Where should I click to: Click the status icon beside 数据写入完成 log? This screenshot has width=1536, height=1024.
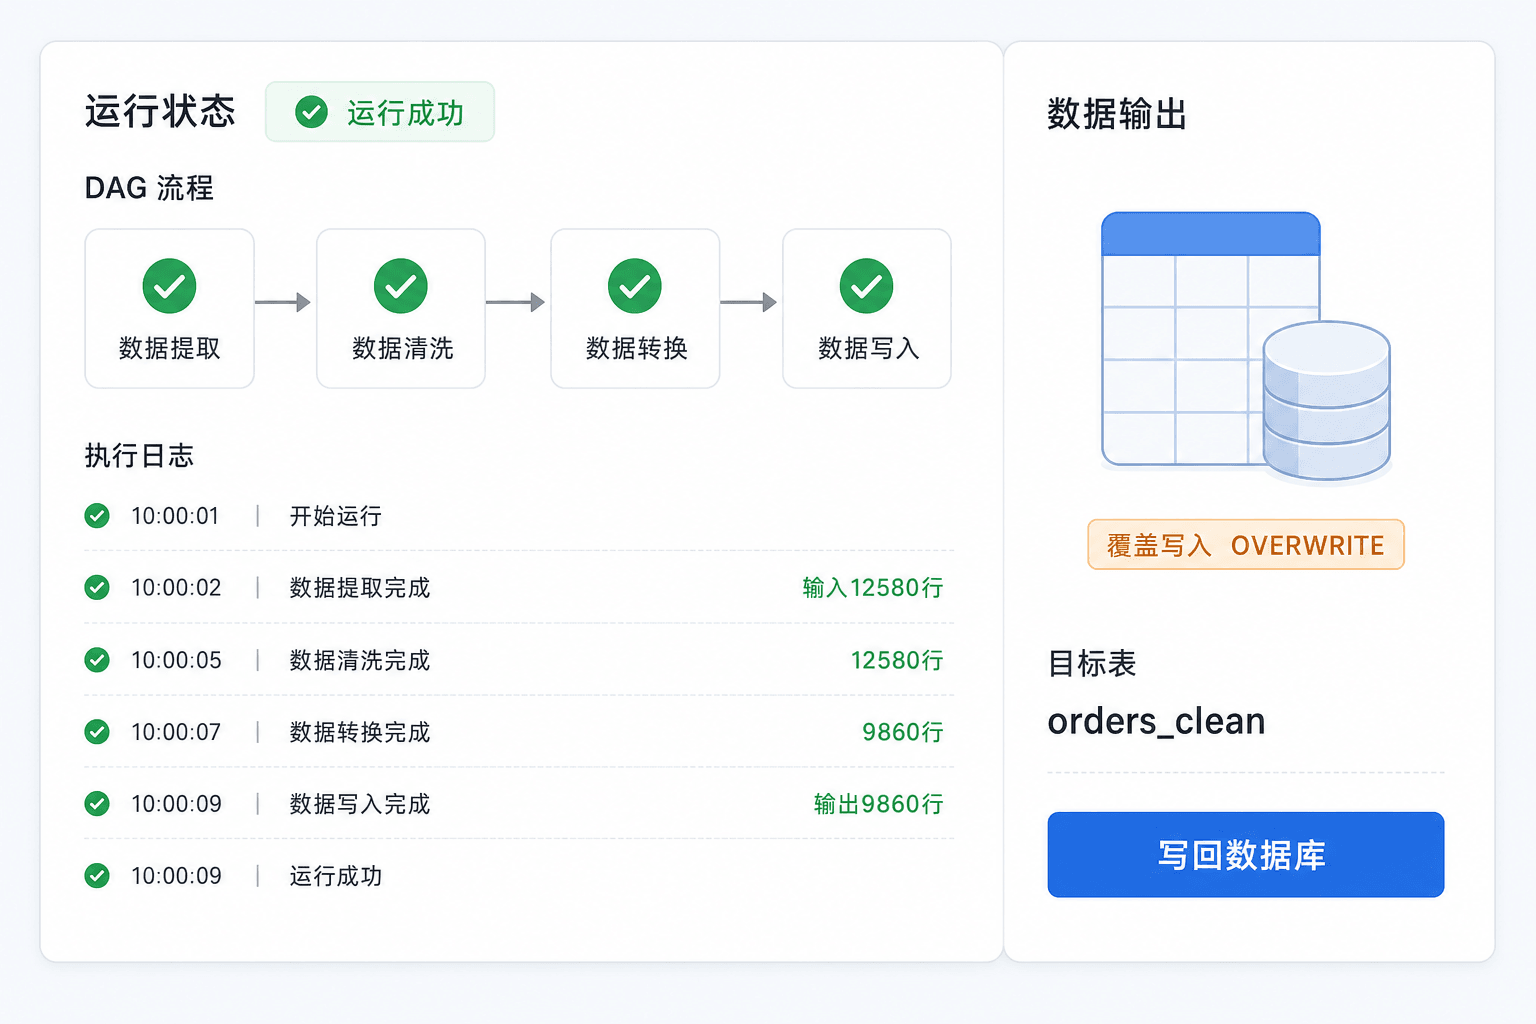[97, 804]
